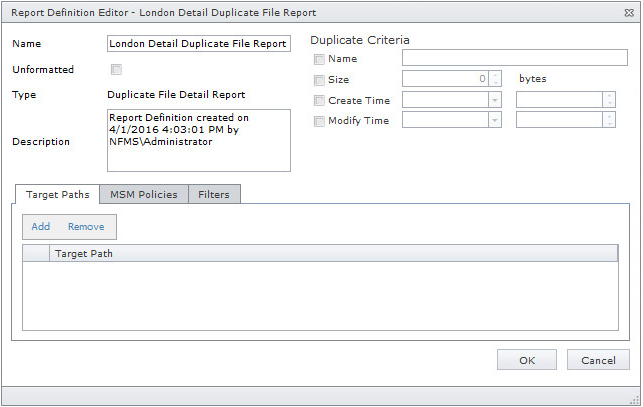The width and height of the screenshot is (643, 407).
Task: Click the report Name input field
Action: (197, 44)
